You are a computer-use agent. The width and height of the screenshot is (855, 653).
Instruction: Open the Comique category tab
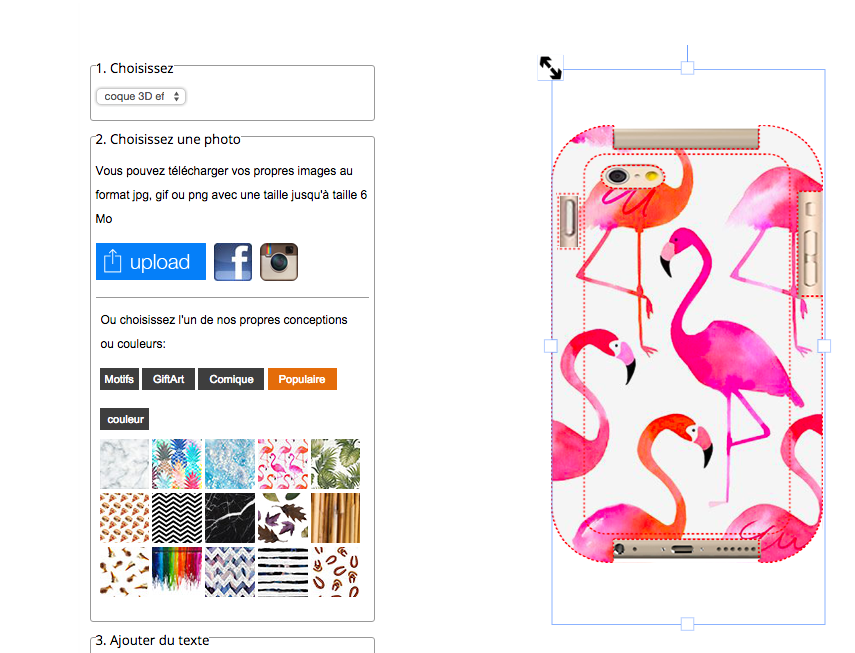[231, 379]
